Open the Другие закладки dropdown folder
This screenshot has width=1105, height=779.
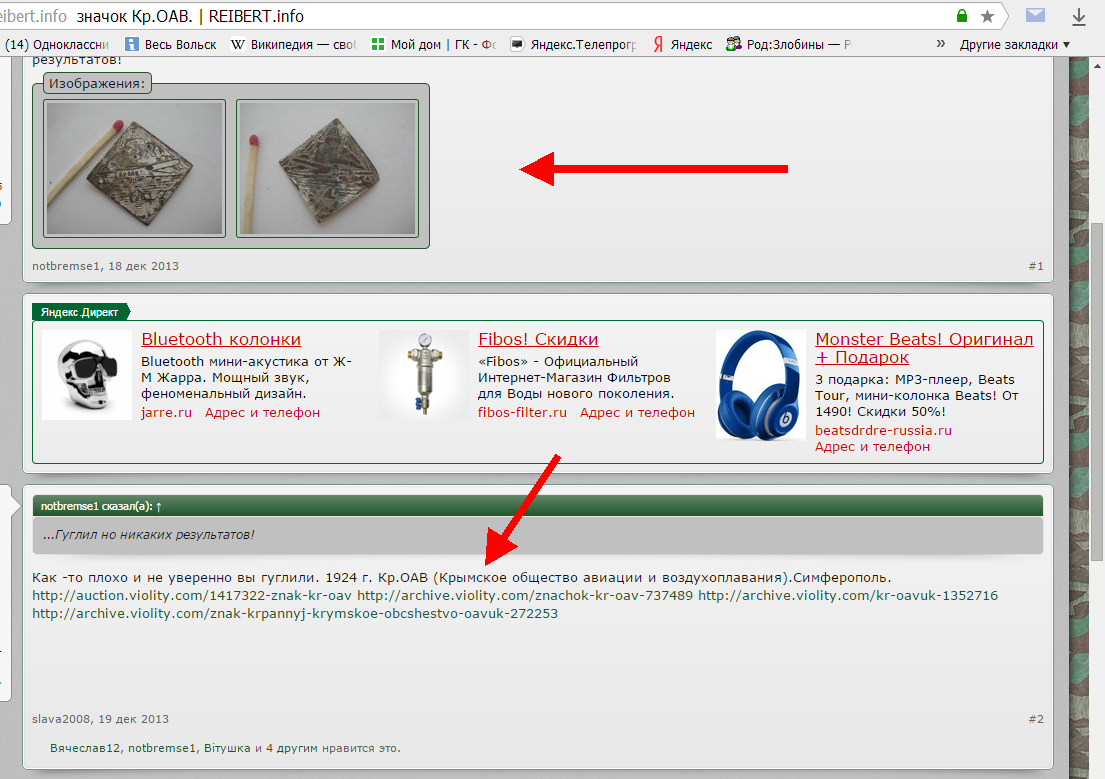click(1014, 44)
